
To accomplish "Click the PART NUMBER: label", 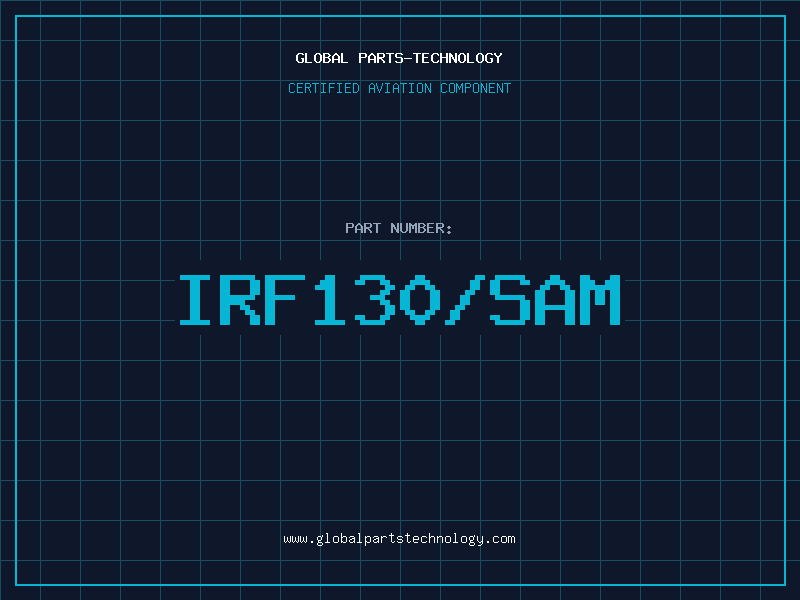I will (x=399, y=228).
